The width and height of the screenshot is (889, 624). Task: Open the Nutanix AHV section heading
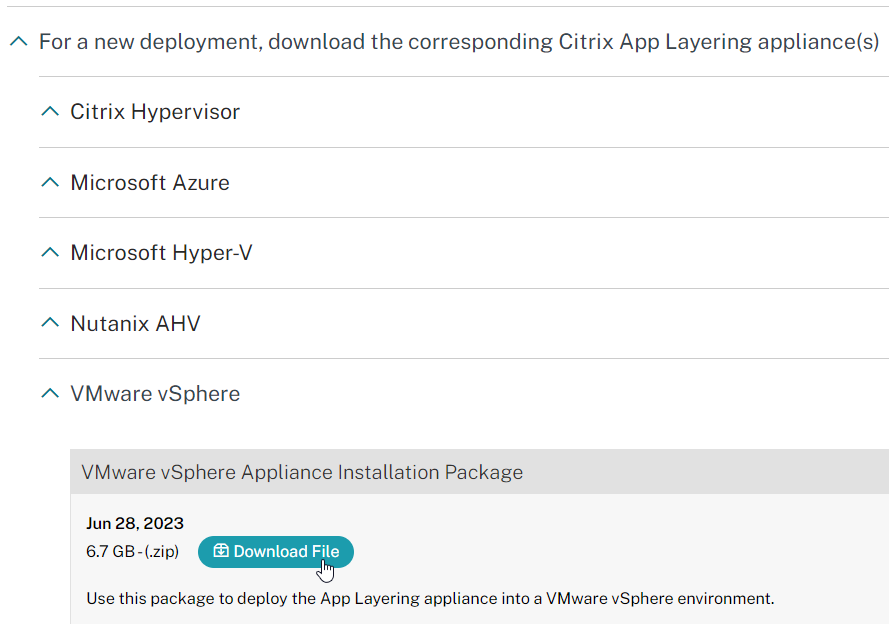click(135, 324)
